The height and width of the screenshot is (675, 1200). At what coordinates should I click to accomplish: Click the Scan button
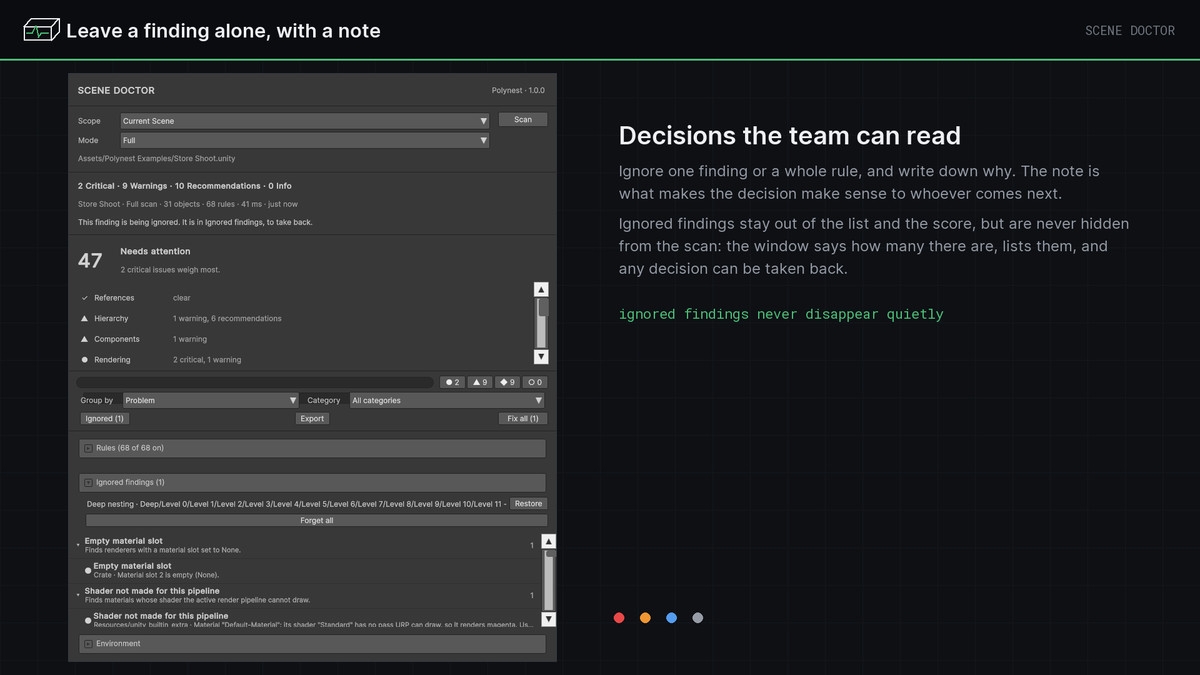[x=523, y=119]
